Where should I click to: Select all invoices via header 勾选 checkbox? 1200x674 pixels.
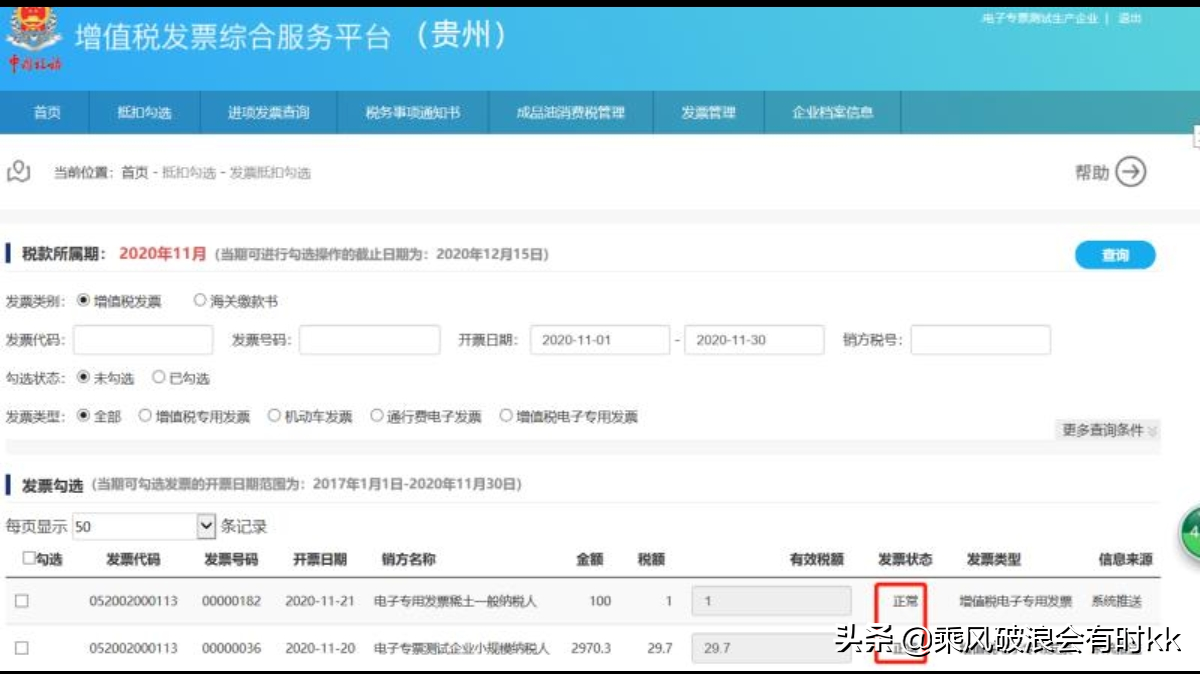pyautogui.click(x=28, y=559)
